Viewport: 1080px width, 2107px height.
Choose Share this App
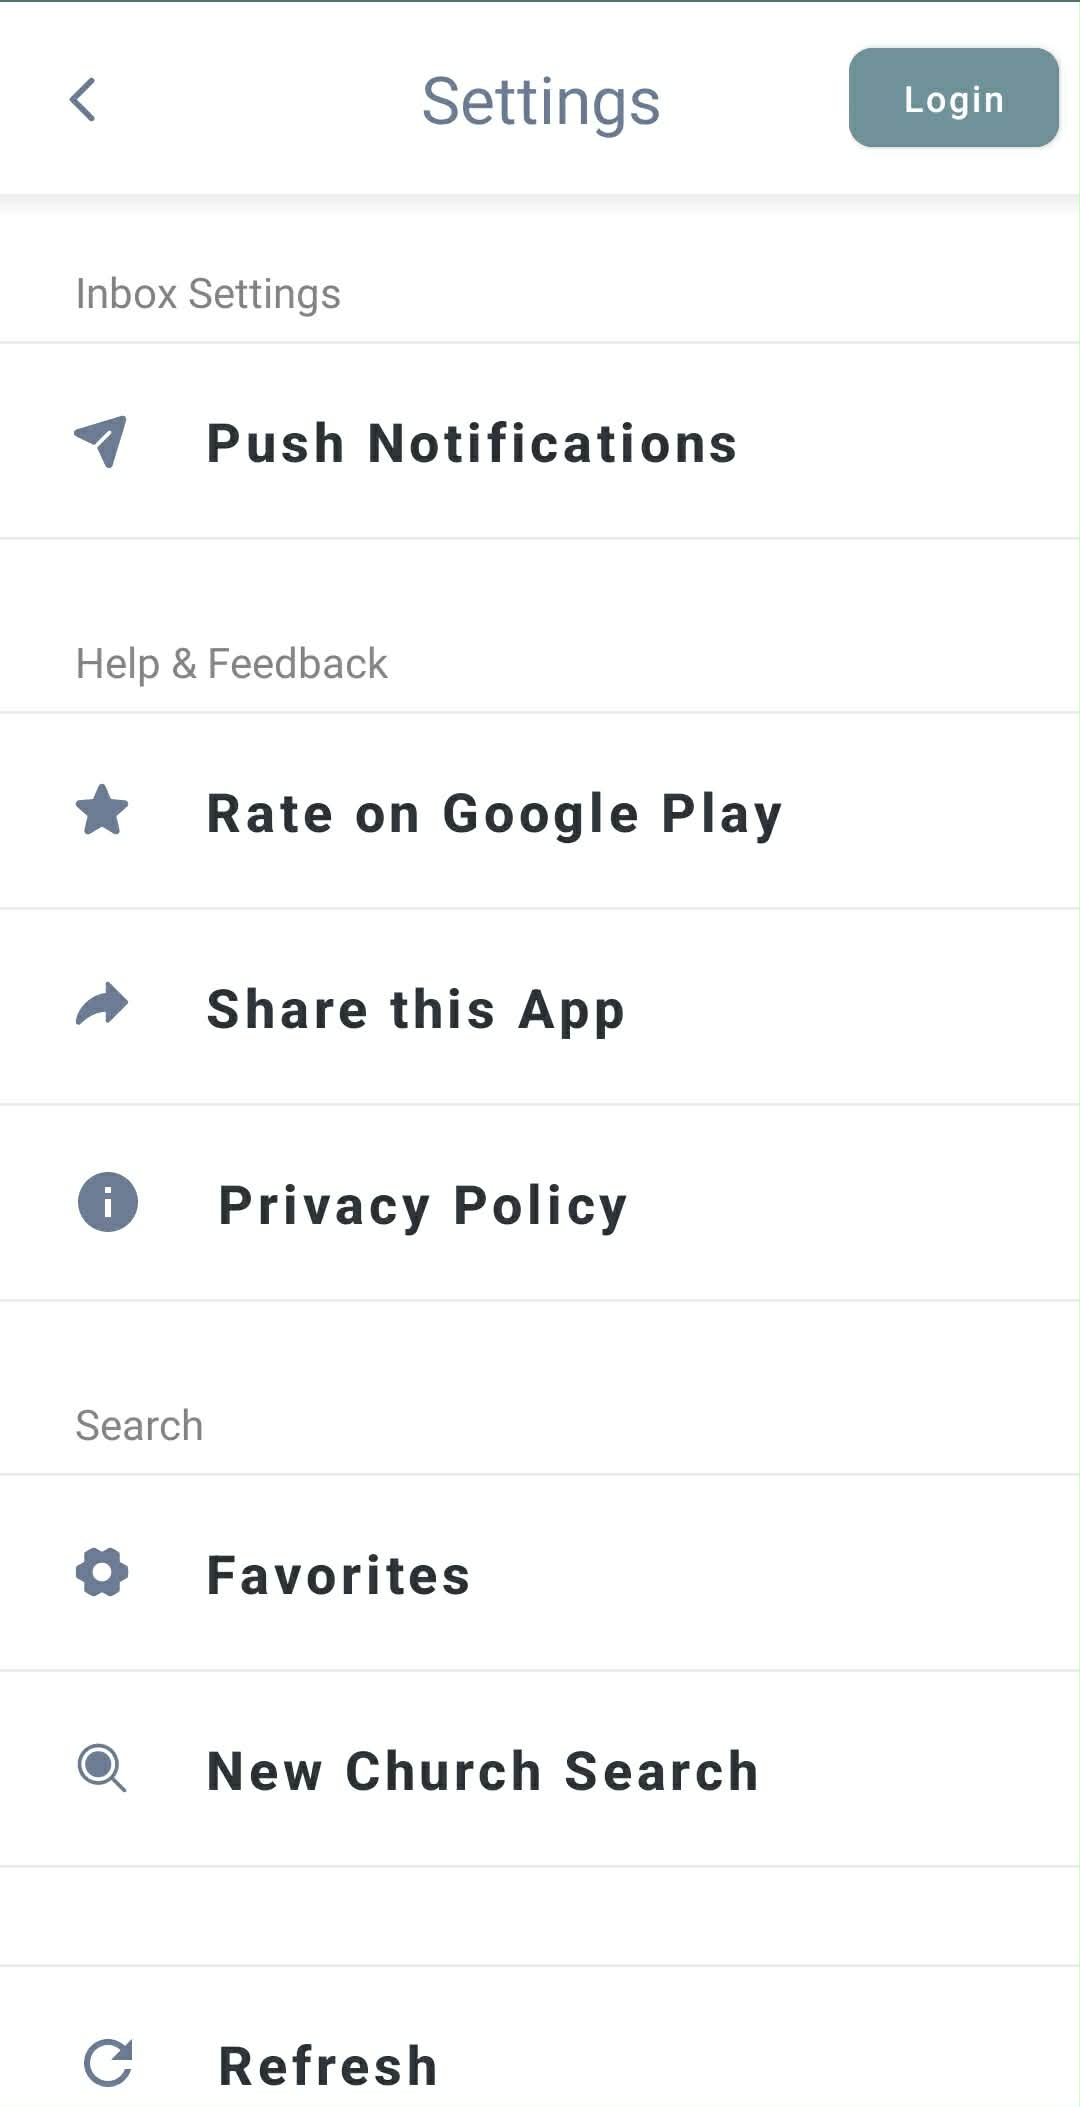tap(416, 1009)
